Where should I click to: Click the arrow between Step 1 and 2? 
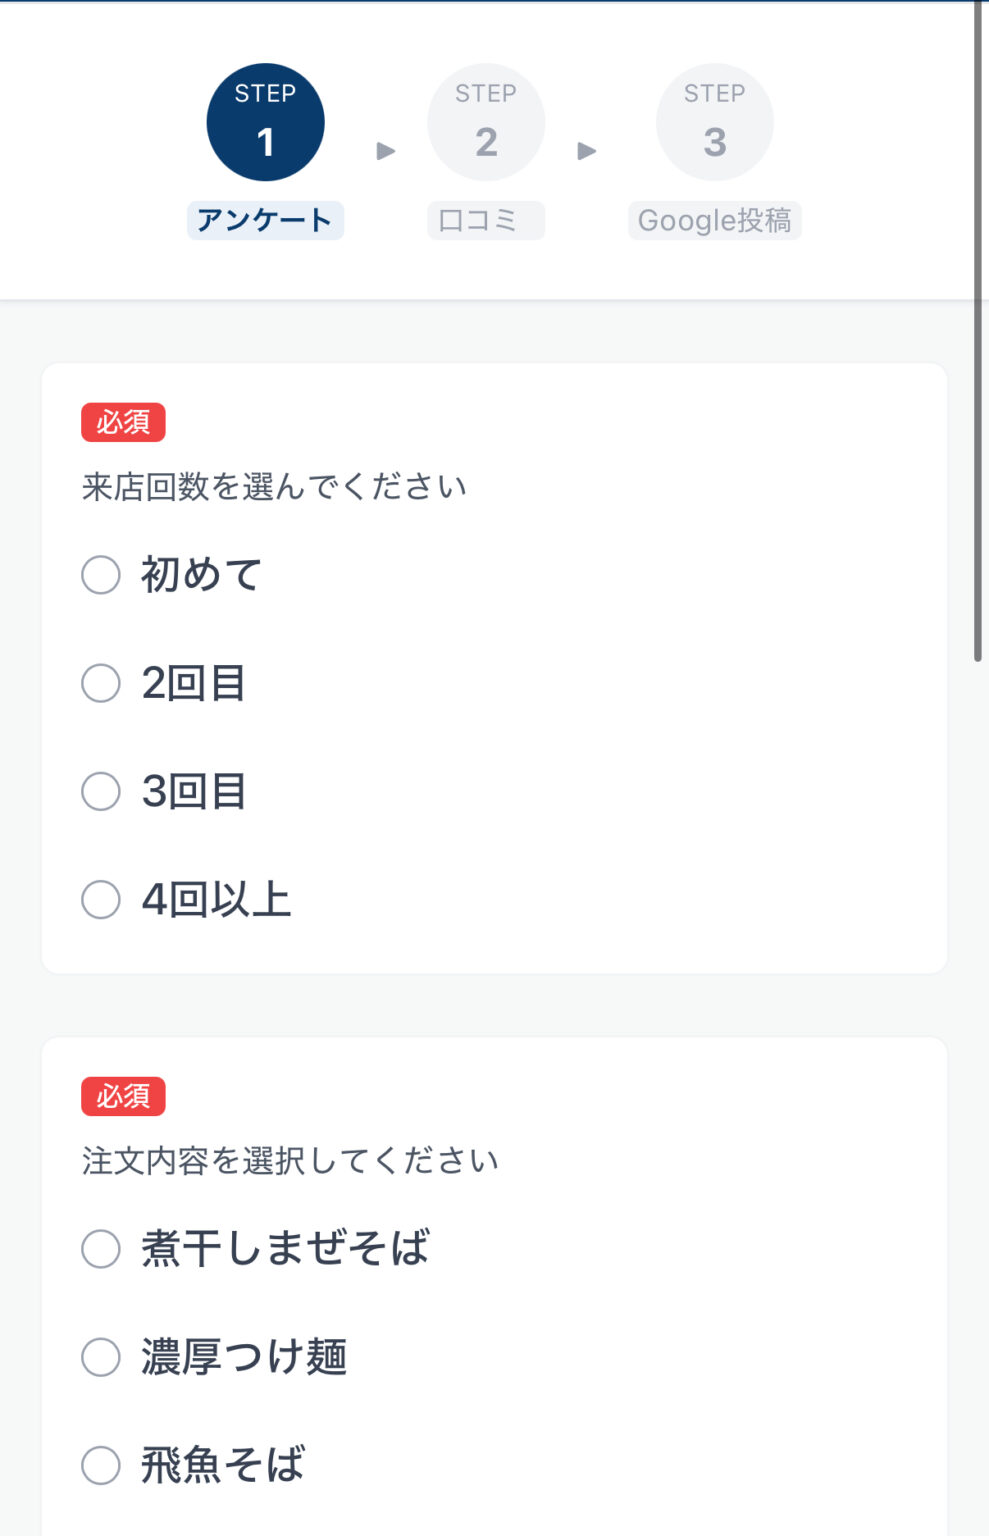point(386,151)
